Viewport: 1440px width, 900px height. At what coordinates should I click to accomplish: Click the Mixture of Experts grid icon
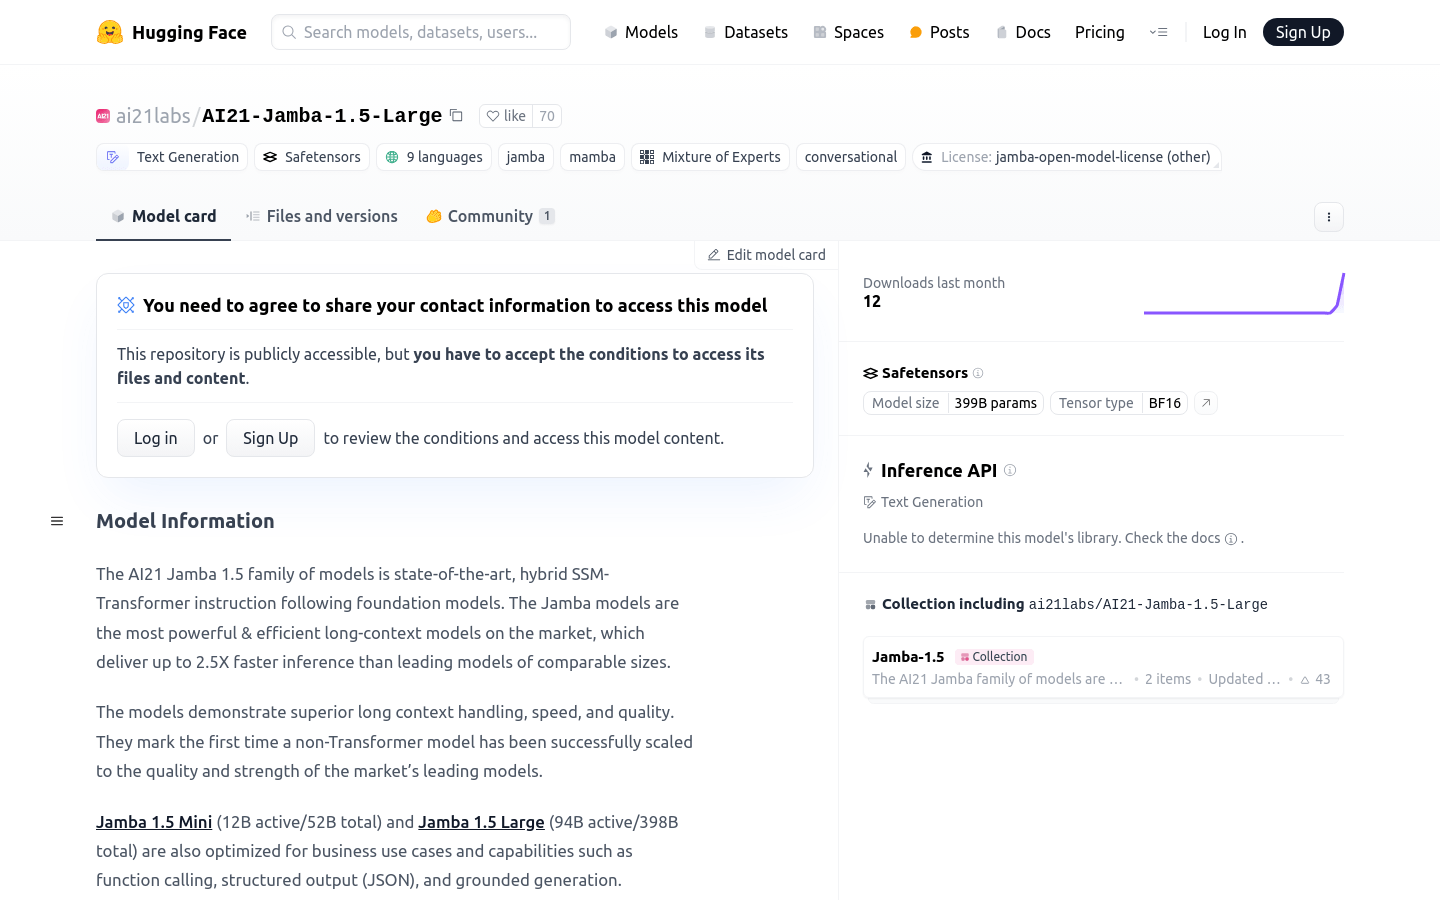647,157
